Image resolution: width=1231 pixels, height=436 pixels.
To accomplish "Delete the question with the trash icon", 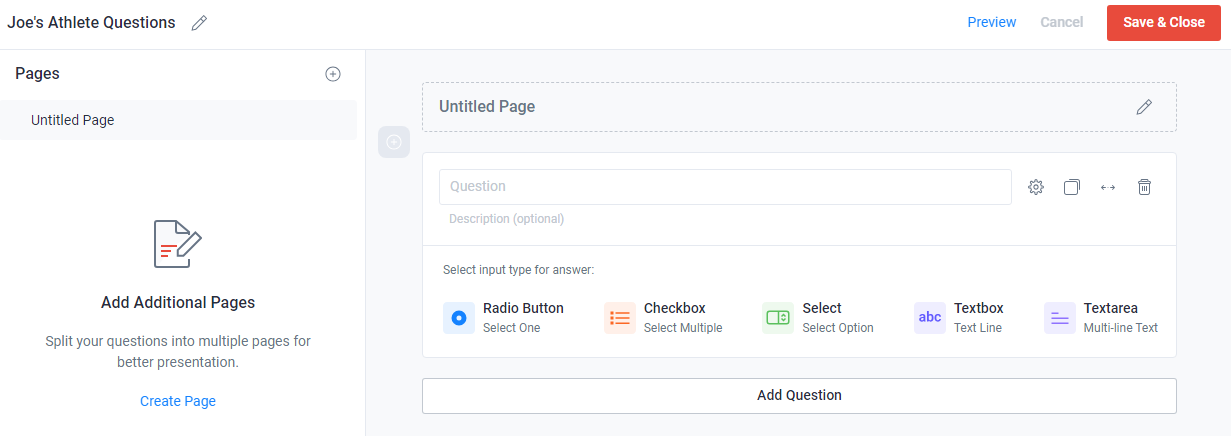I will pyautogui.click(x=1145, y=187).
